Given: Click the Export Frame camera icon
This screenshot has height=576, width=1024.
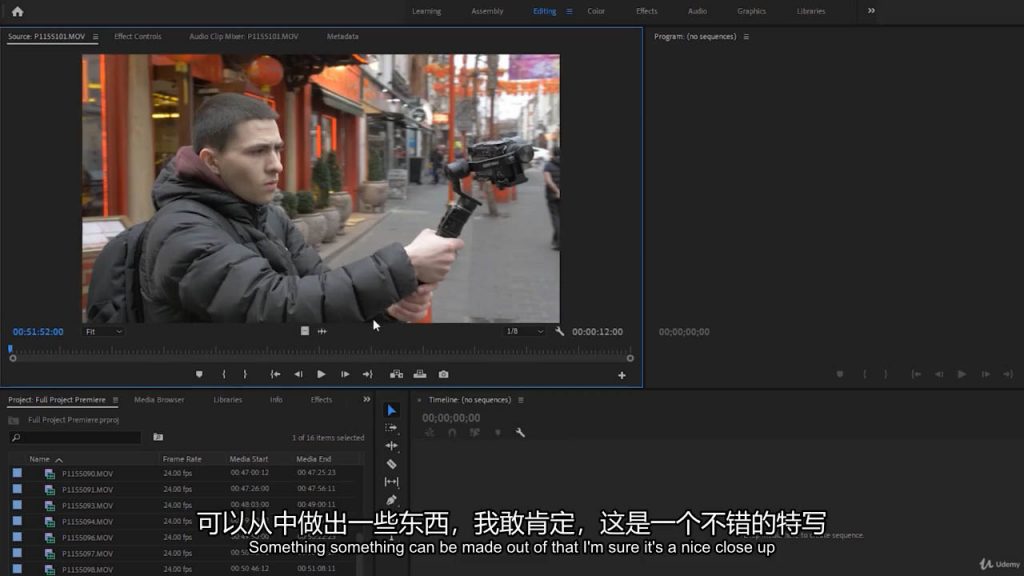Looking at the screenshot, I should tap(443, 374).
